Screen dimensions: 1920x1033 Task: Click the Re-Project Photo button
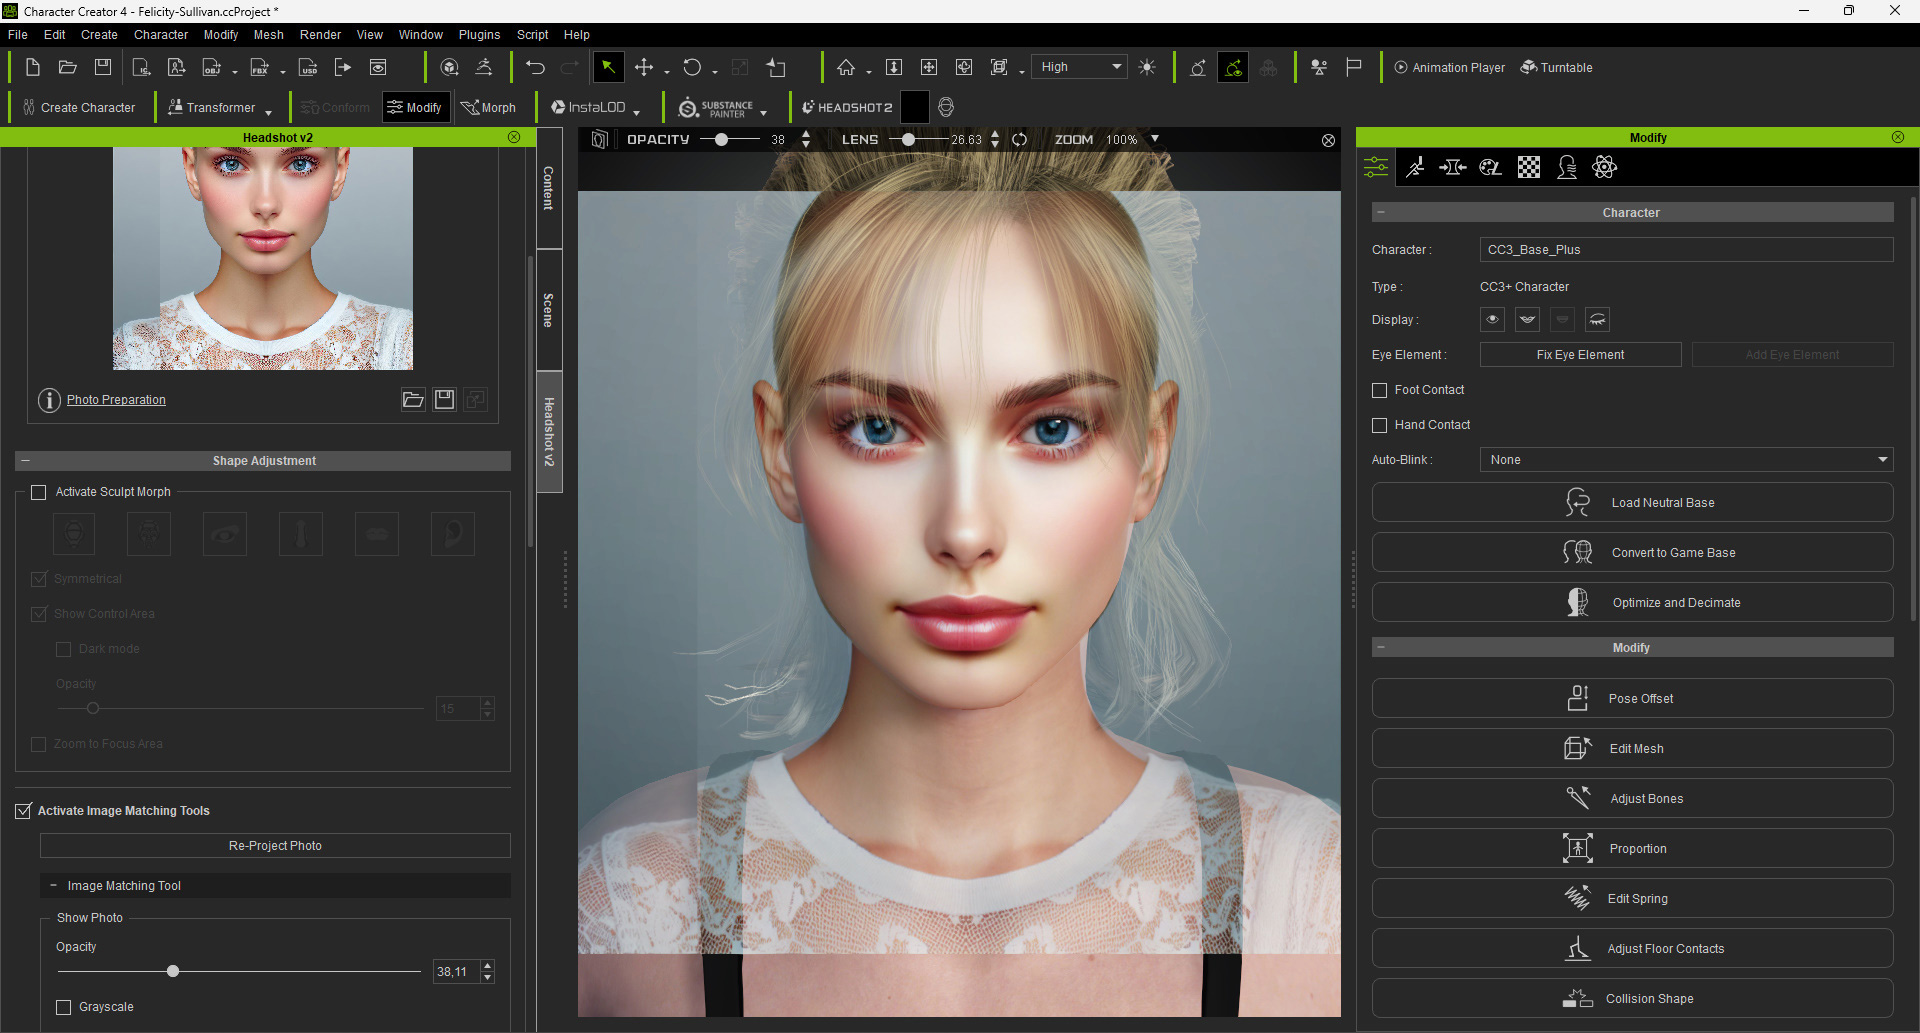tap(275, 846)
